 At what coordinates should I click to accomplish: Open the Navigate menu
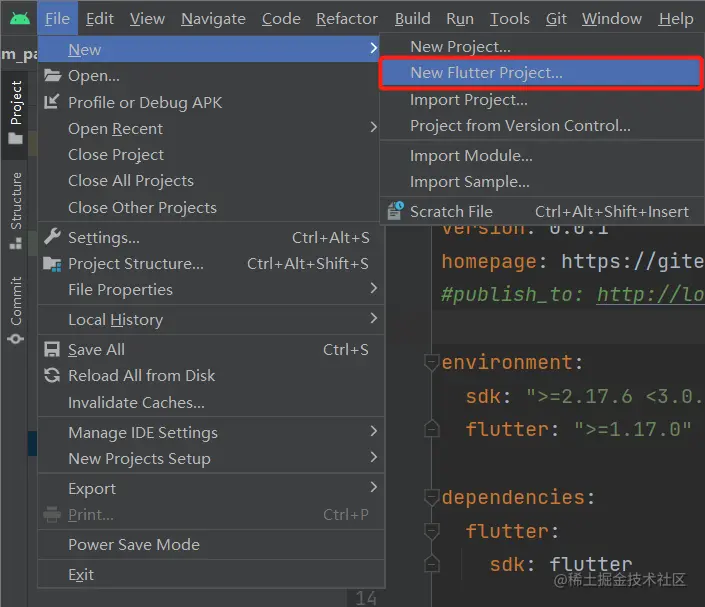[x=213, y=18]
